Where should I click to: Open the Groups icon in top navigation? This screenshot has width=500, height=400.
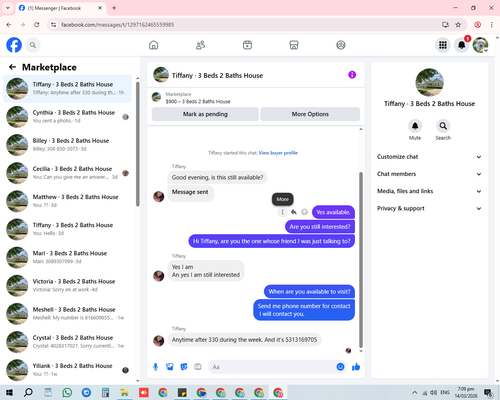(x=341, y=45)
